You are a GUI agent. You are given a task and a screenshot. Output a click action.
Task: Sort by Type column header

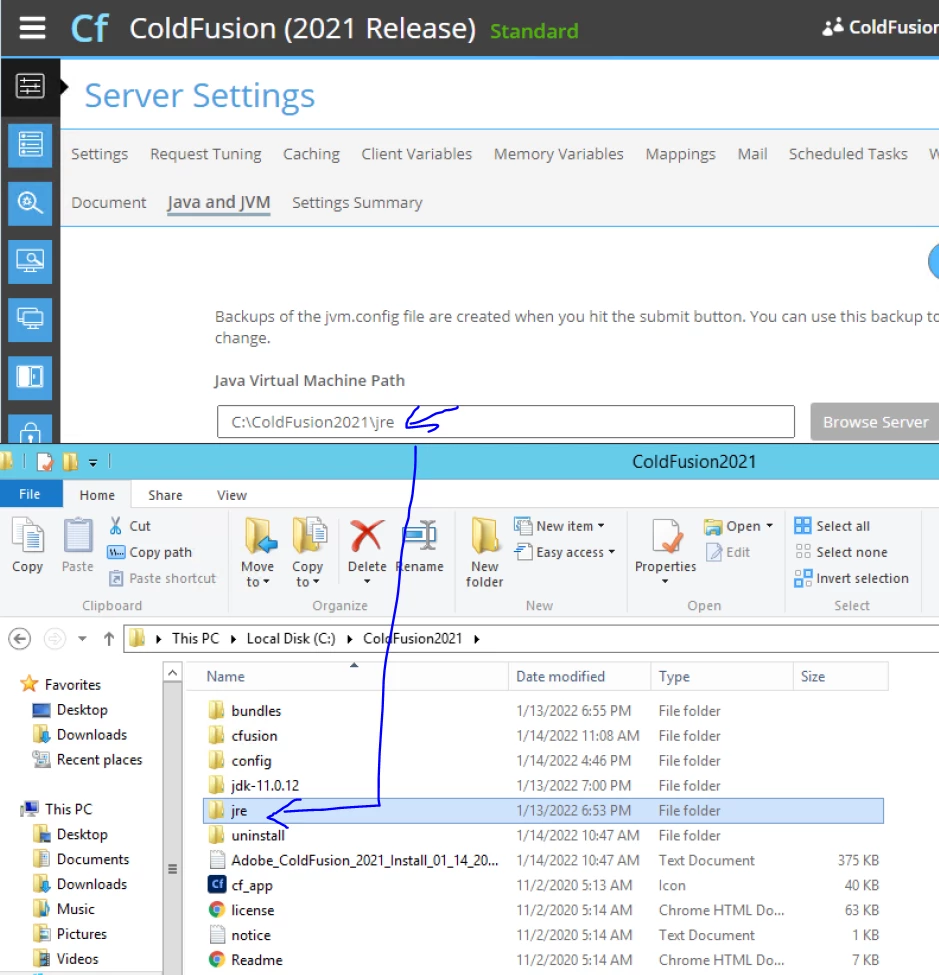[722, 677]
